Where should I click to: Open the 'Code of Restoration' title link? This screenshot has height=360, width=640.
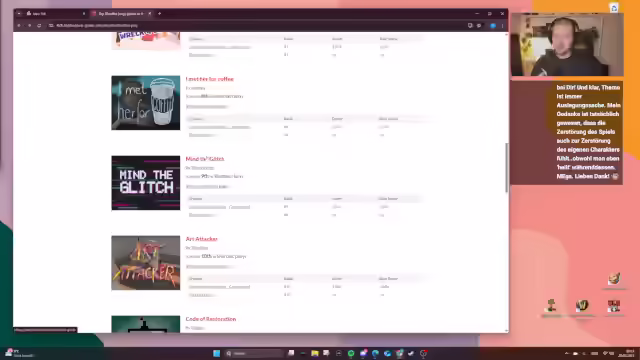click(x=211, y=319)
